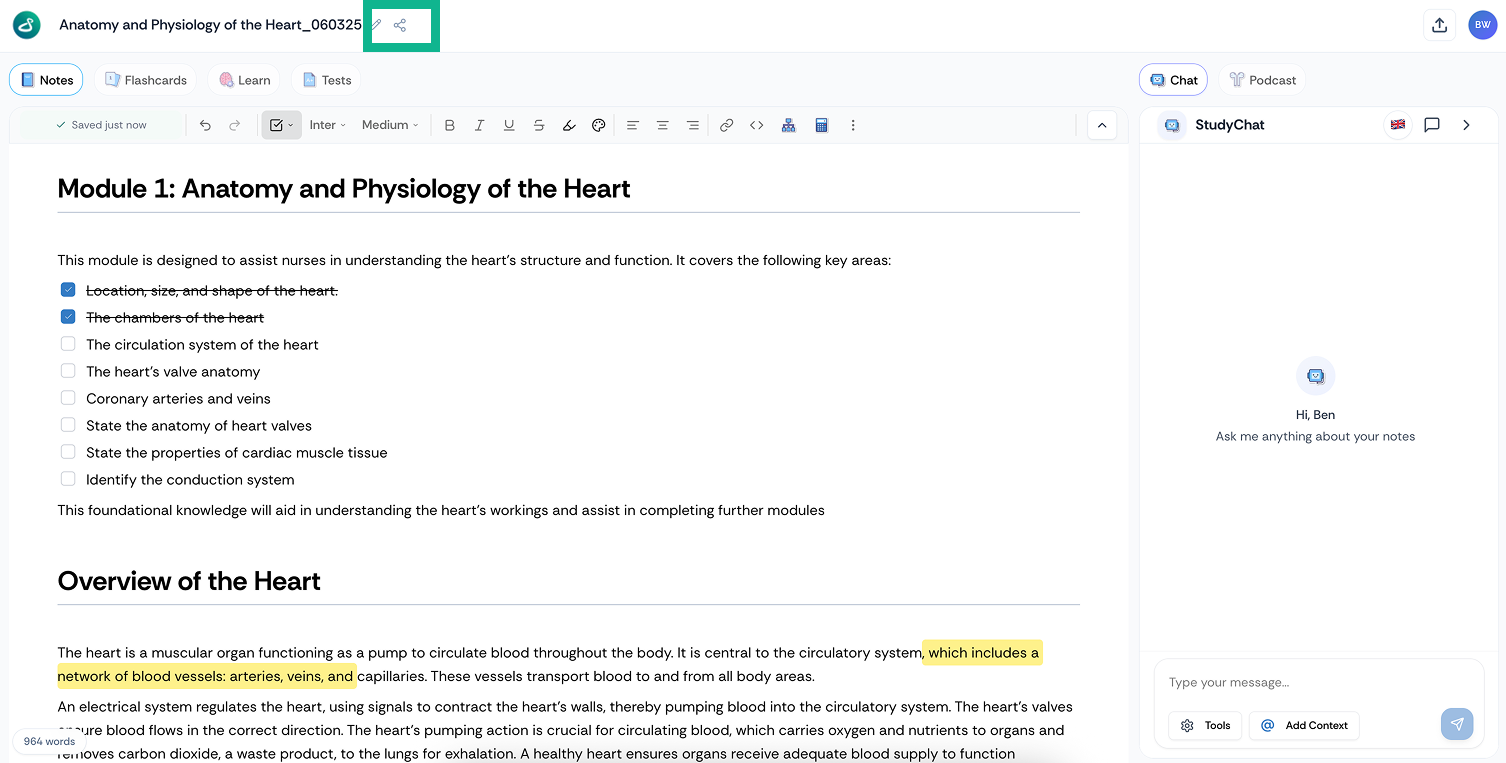Insert a diagram from the toolbar

point(789,125)
